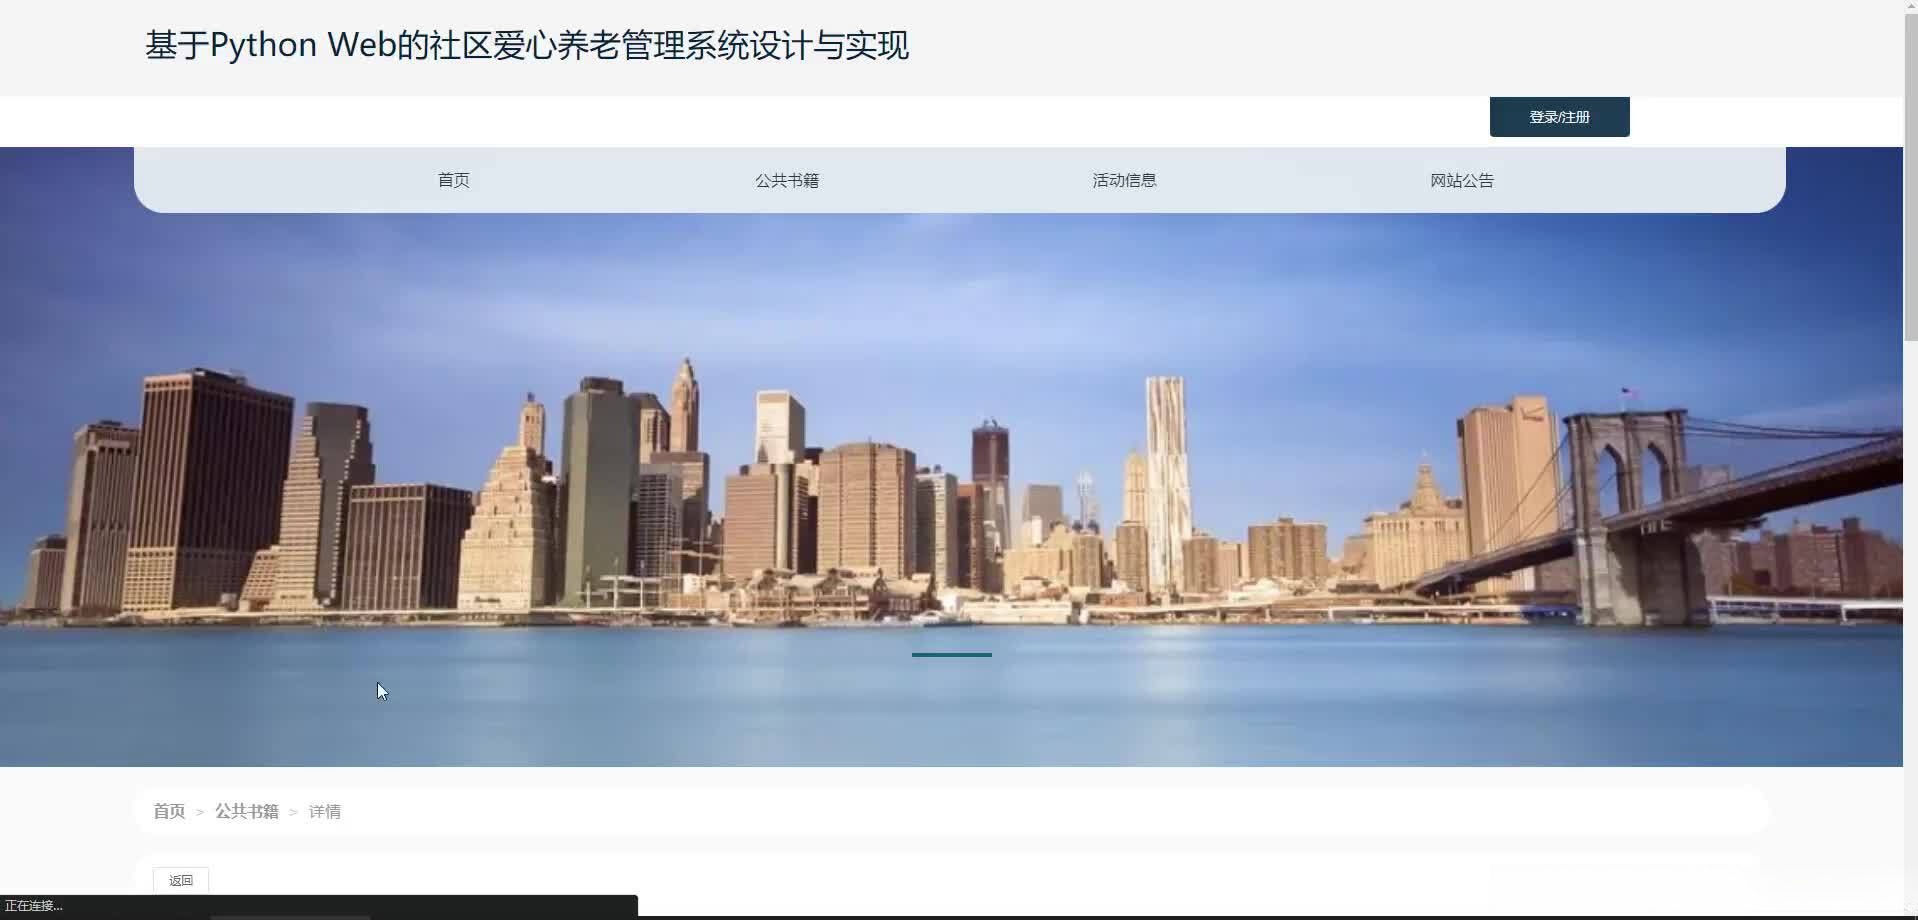Open the 首页 navigation item
This screenshot has height=920, width=1918.
[452, 180]
